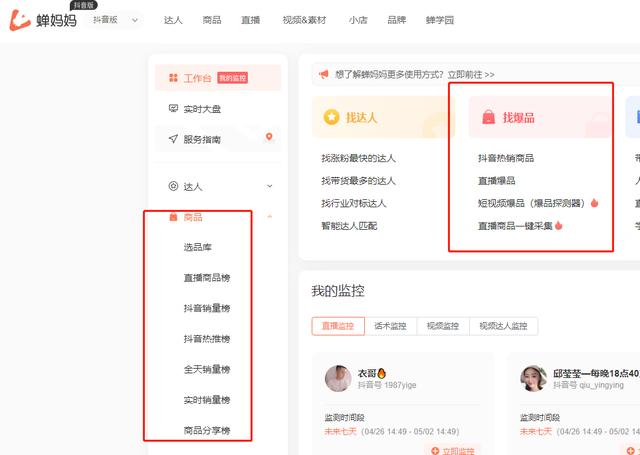Open the 小店 top menu
The image size is (640, 455).
pyautogui.click(x=358, y=20)
